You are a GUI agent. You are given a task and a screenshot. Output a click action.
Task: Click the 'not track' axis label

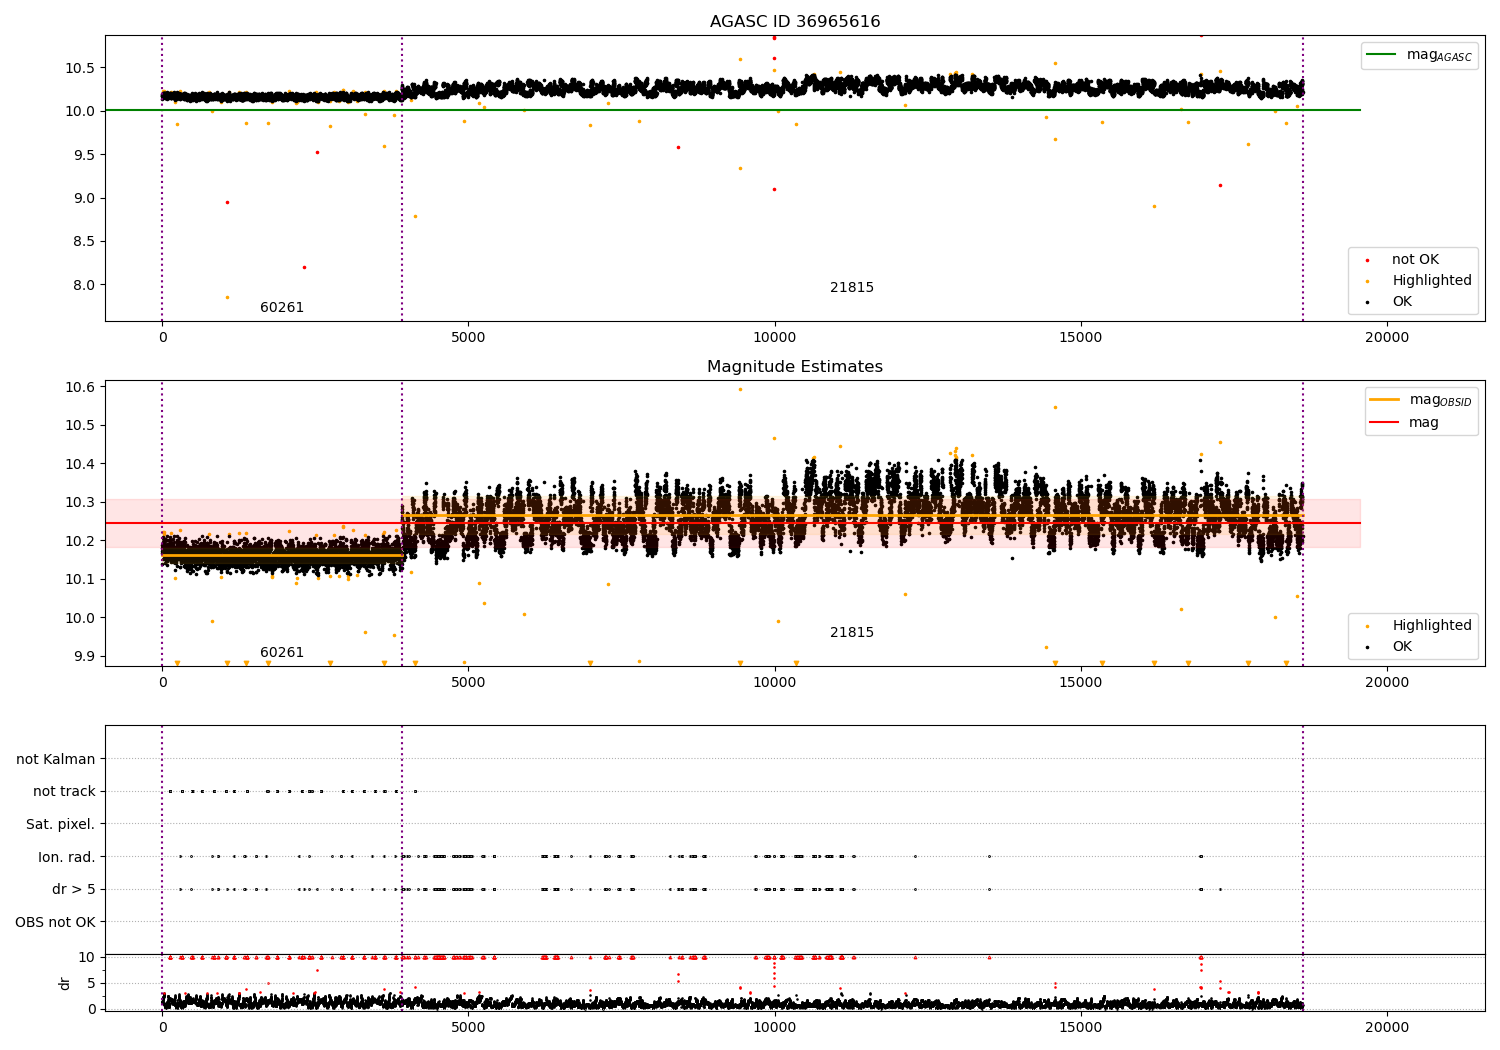64,791
